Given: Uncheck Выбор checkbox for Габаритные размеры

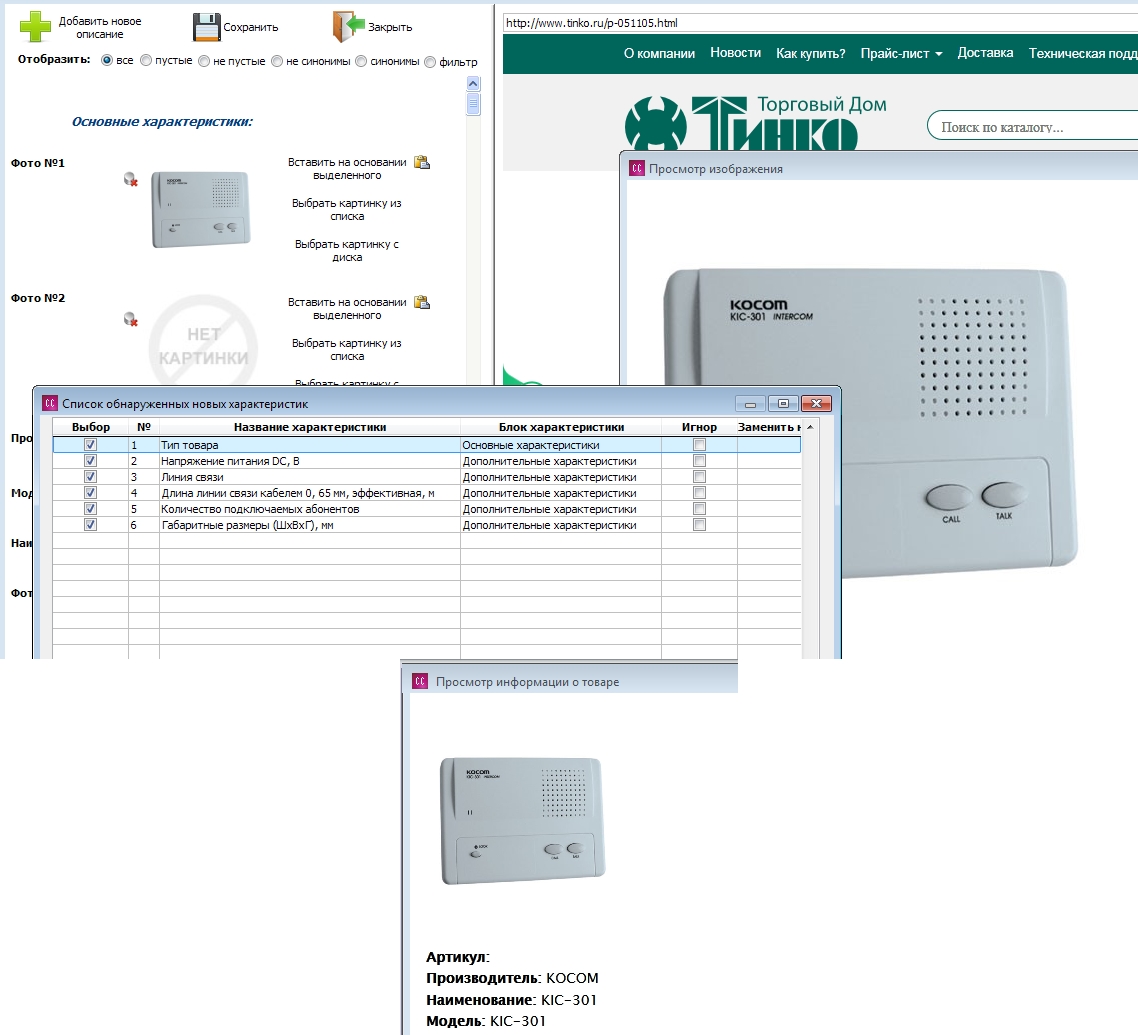Looking at the screenshot, I should [90, 525].
